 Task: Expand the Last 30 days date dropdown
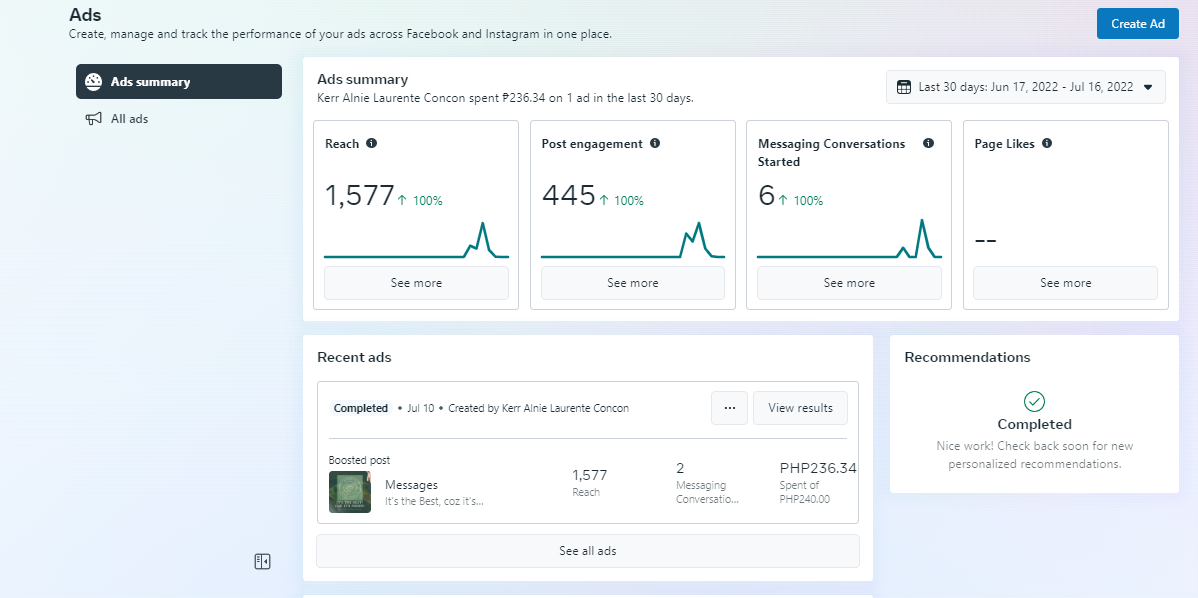tap(1147, 87)
